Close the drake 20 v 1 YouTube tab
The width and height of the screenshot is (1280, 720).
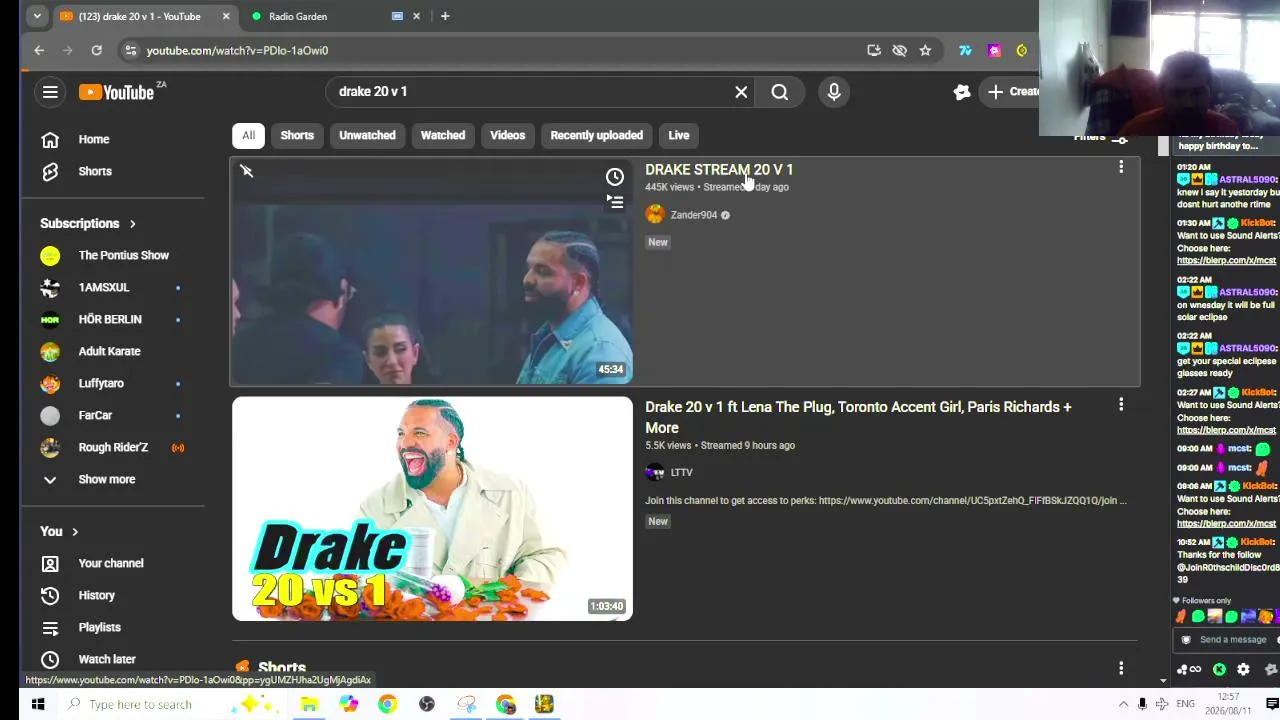coord(226,16)
